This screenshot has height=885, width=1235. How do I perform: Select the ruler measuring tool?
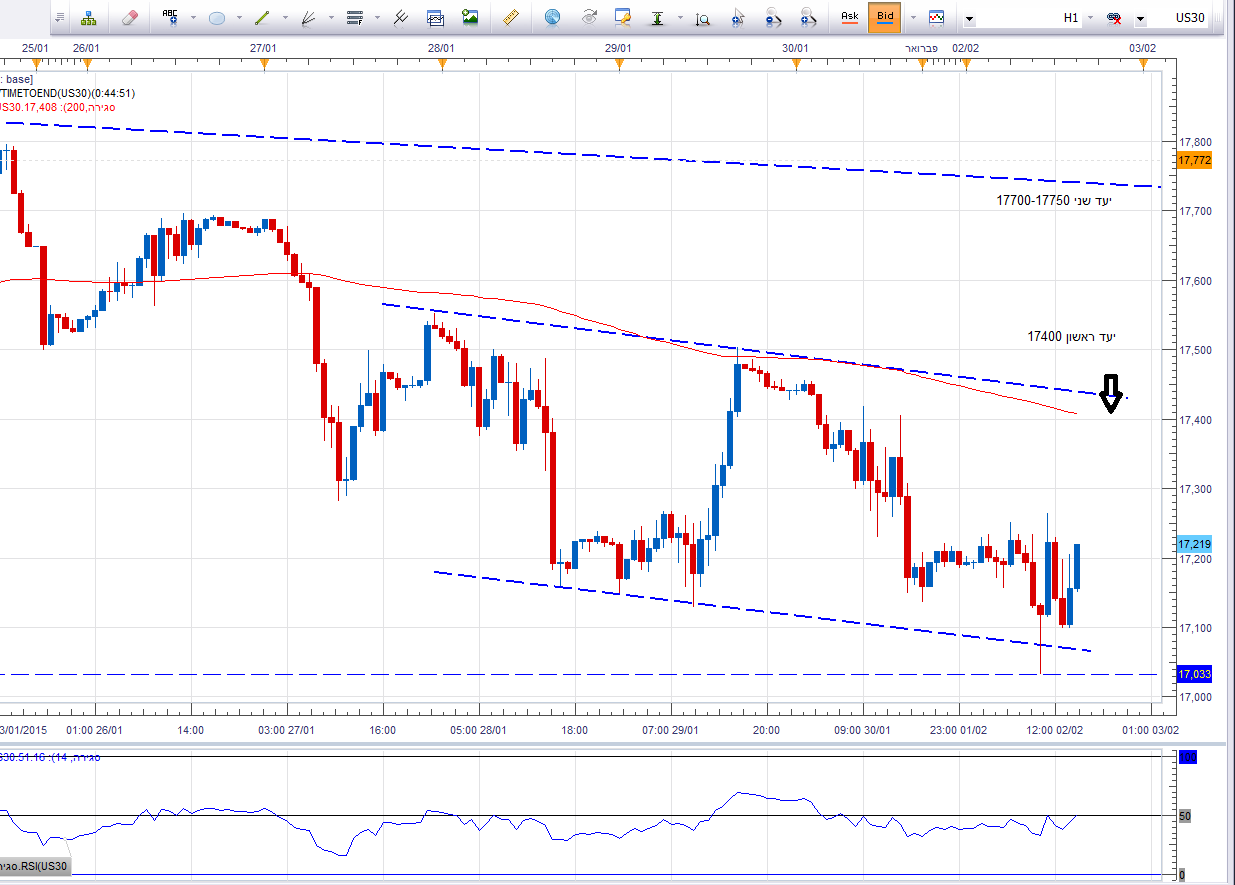point(509,18)
